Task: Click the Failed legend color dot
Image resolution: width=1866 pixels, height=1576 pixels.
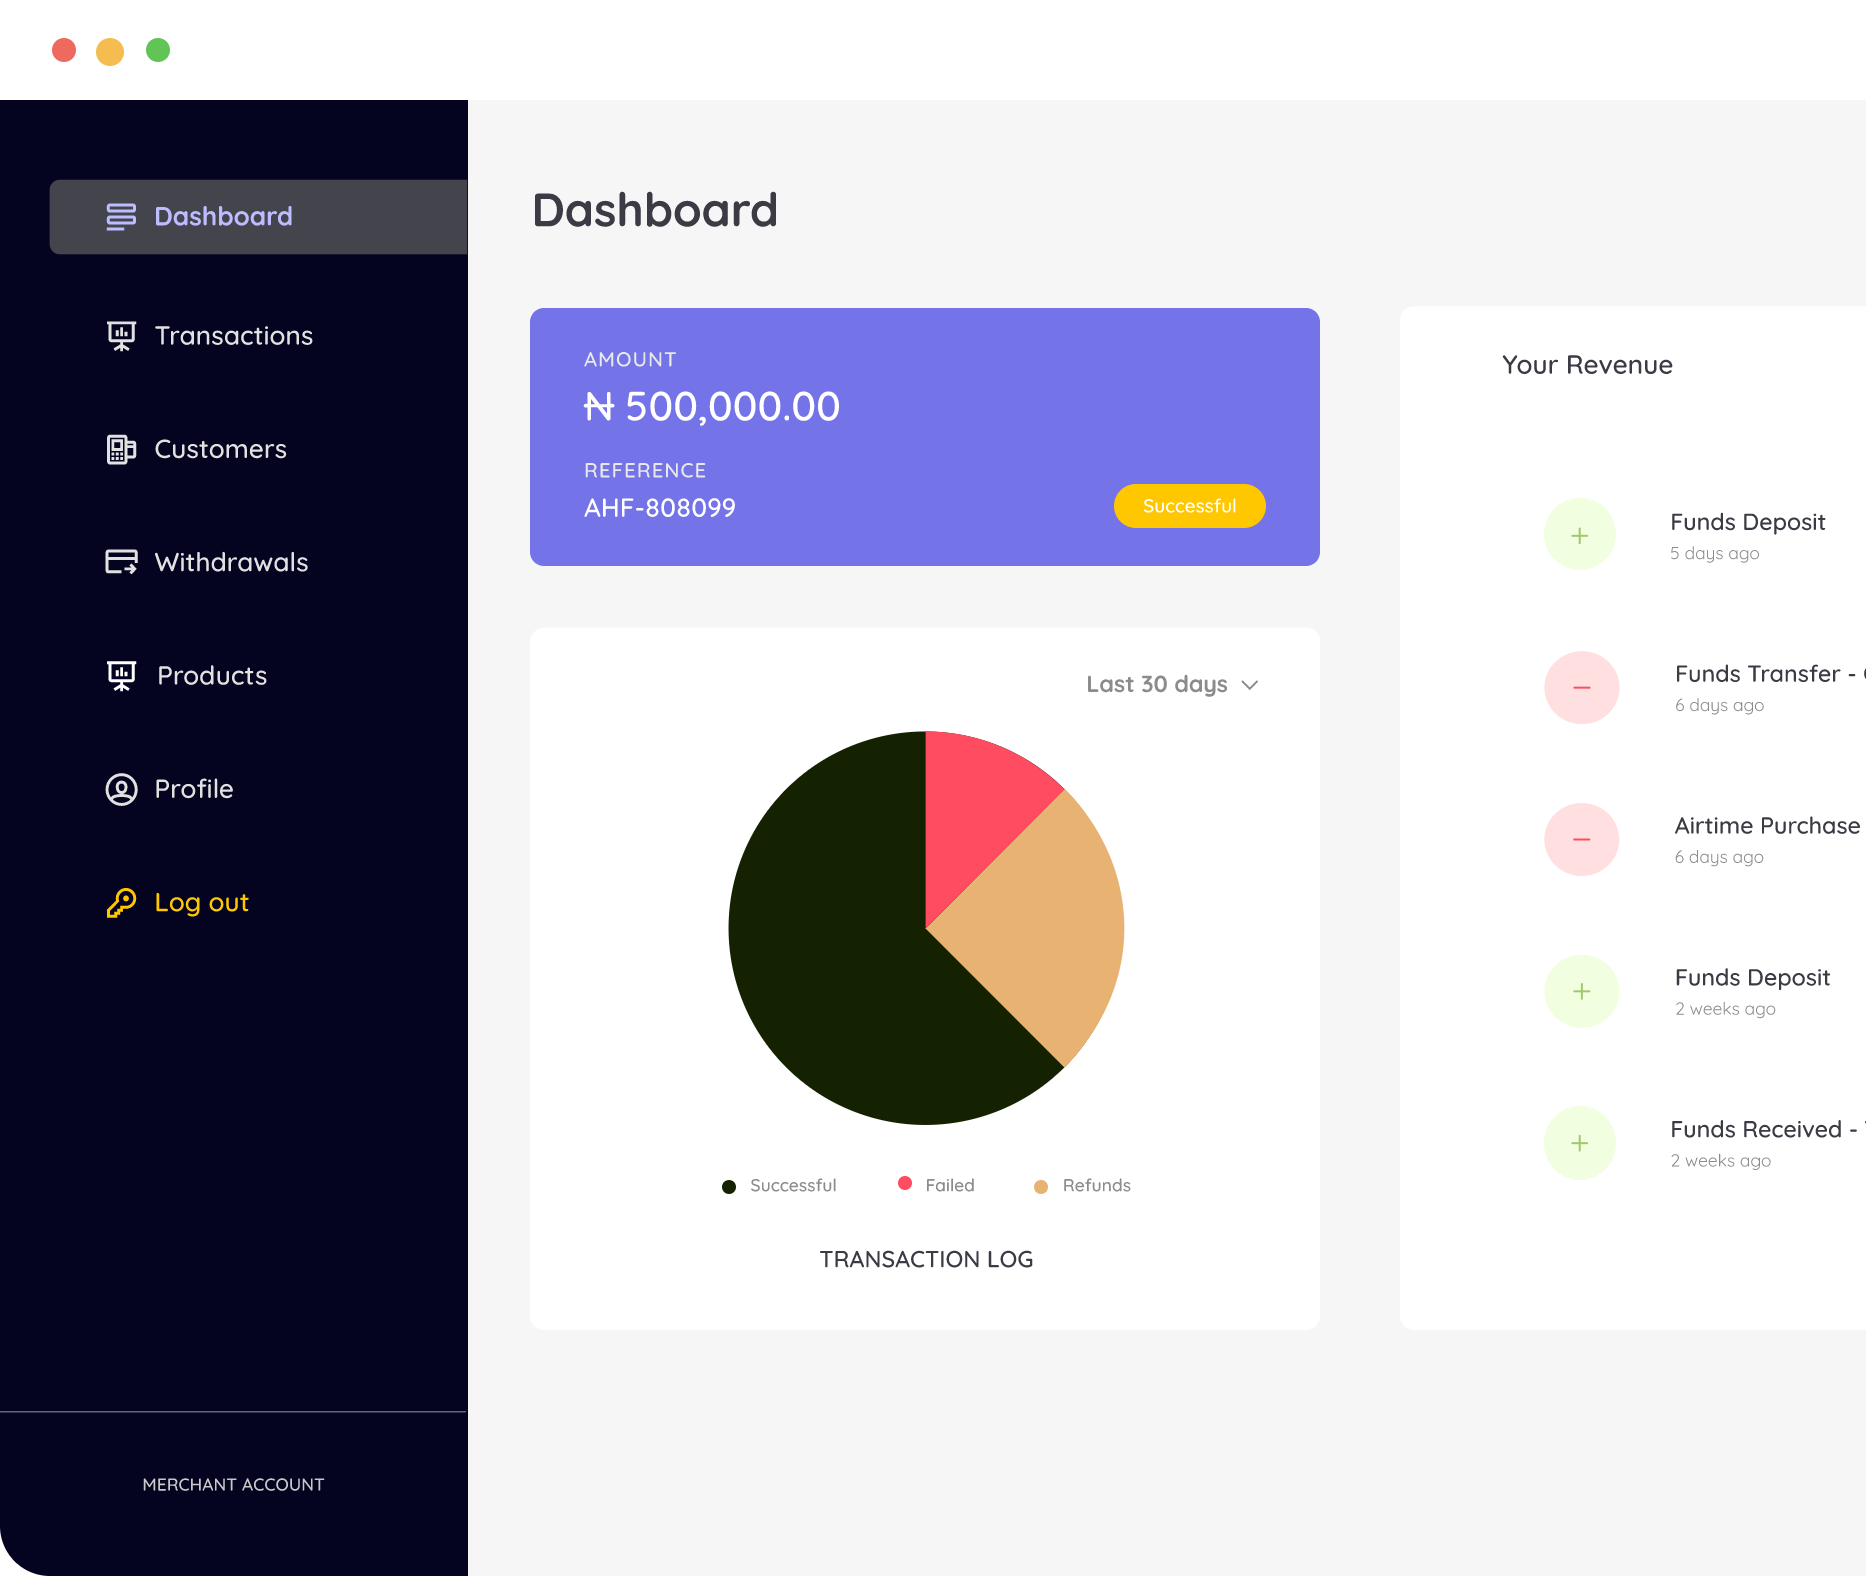Action: [905, 1184]
